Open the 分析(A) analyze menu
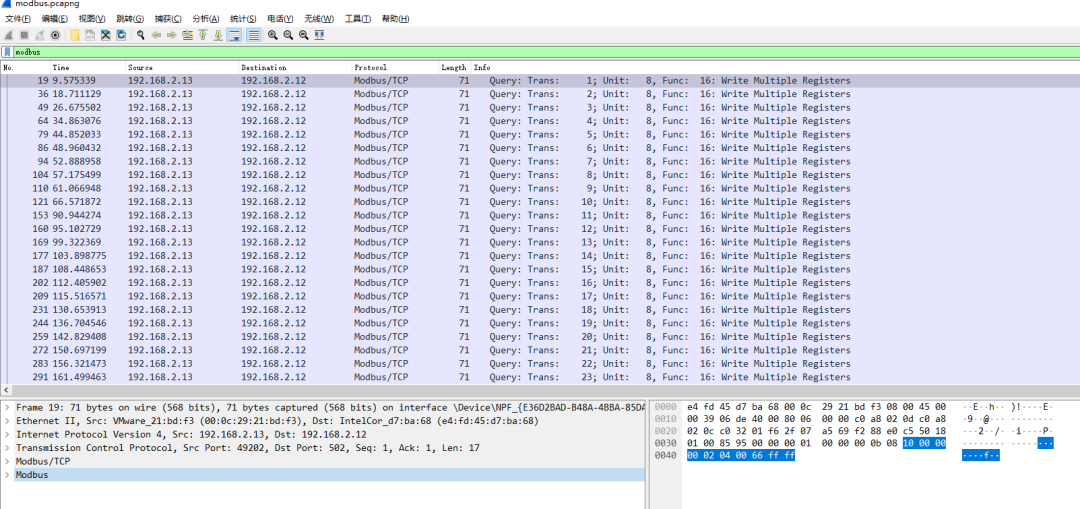 click(x=206, y=19)
